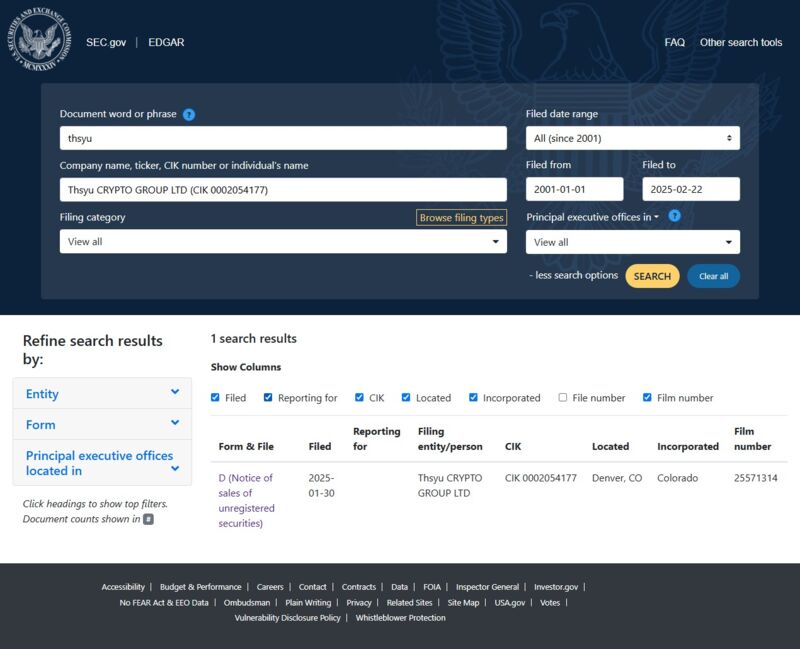Click the Filed column header
Image resolution: width=800 pixels, height=649 pixels.
(x=320, y=446)
